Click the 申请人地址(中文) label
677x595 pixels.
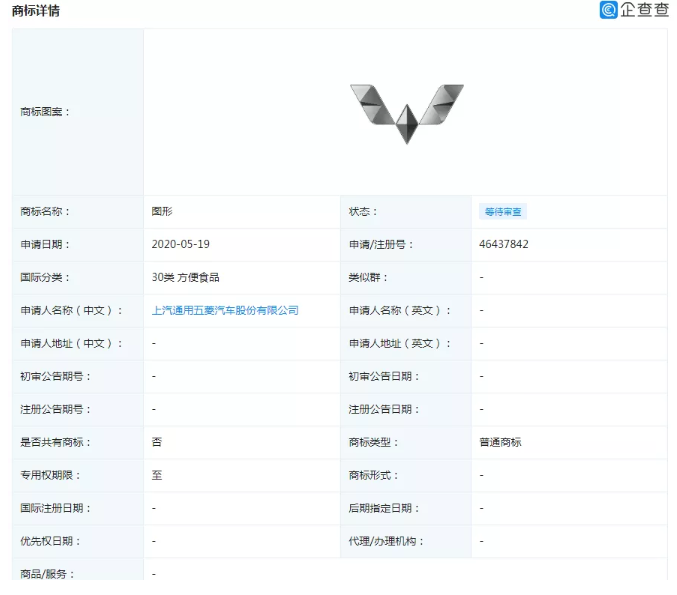click(x=71, y=343)
